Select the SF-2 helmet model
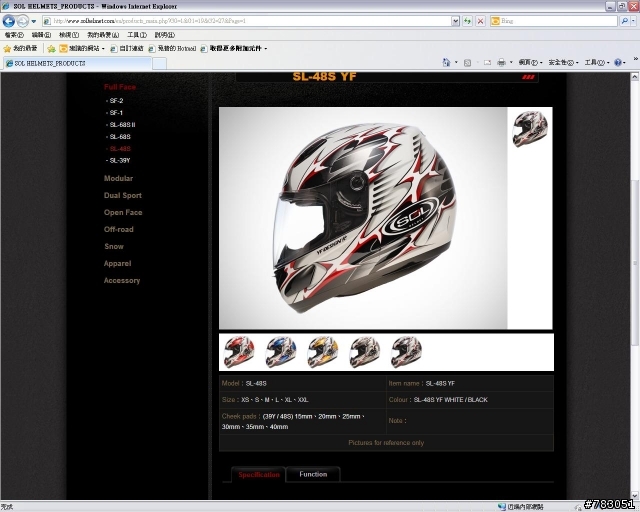This screenshot has width=640, height=512. coord(116,100)
